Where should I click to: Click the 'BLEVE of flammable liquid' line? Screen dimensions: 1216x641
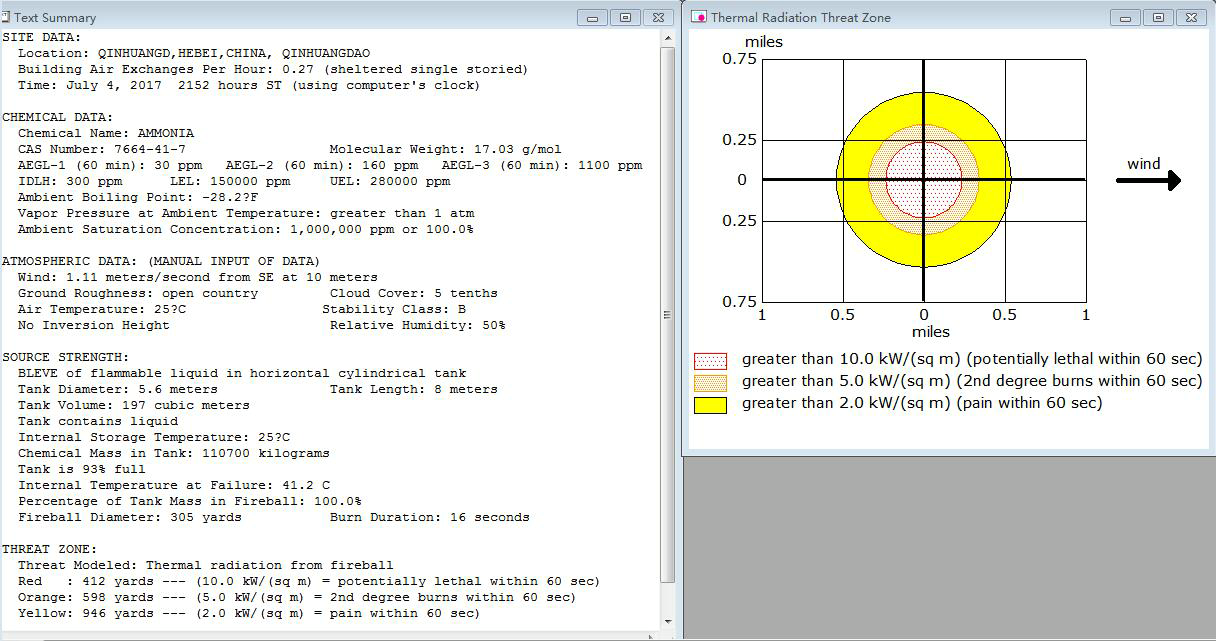[x=242, y=373]
